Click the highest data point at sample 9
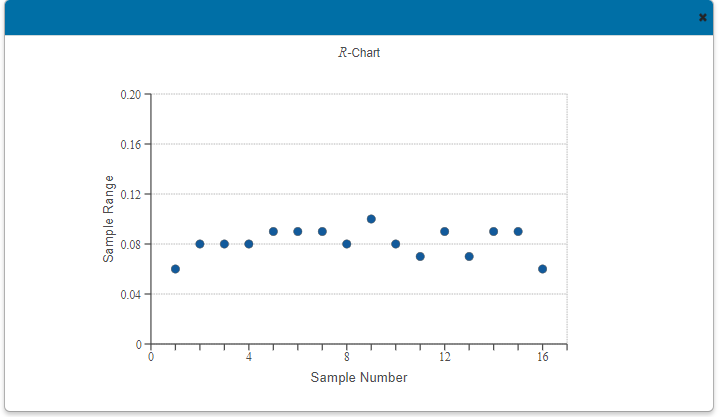The width and height of the screenshot is (720, 417). (371, 219)
